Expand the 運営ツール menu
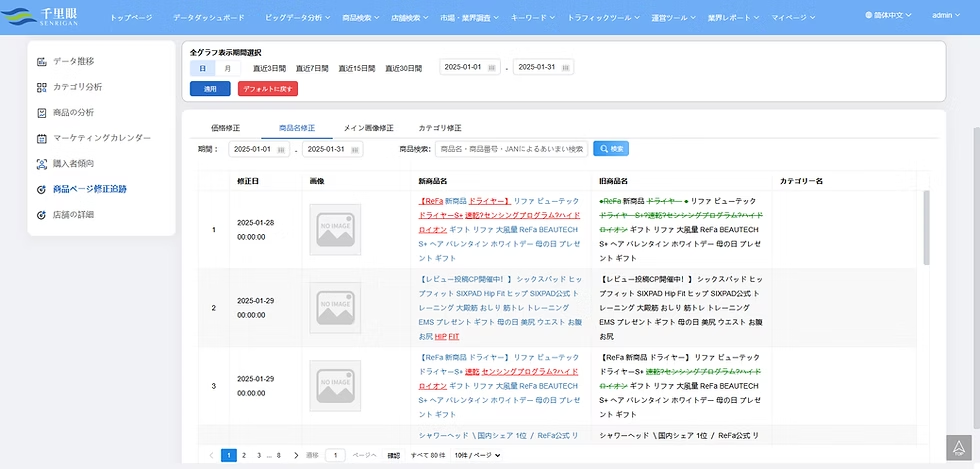This screenshot has width=980, height=469. click(x=674, y=18)
